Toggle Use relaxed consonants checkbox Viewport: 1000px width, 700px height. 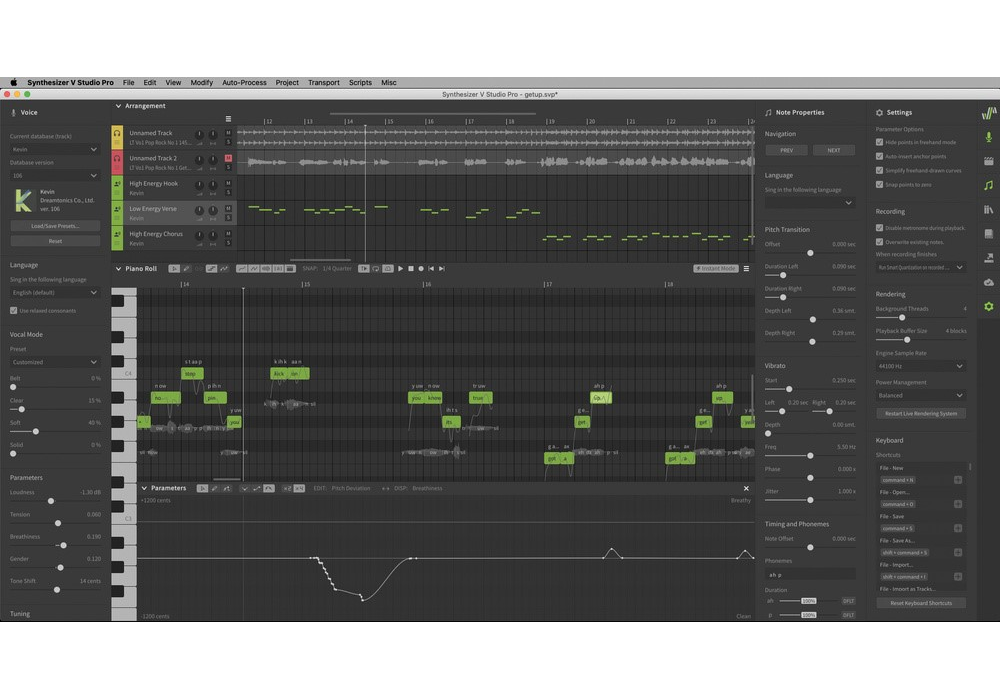pyautogui.click(x=13, y=310)
